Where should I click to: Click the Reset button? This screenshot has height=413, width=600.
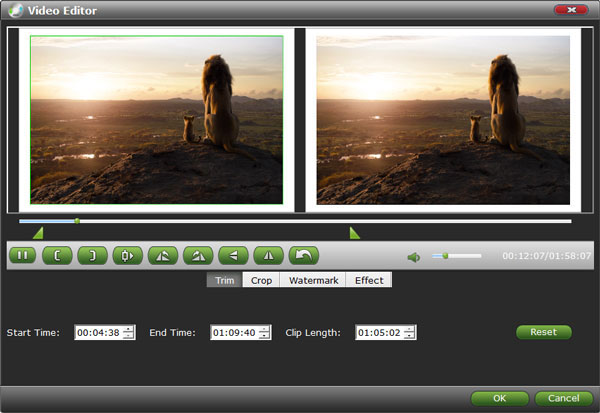(544, 332)
